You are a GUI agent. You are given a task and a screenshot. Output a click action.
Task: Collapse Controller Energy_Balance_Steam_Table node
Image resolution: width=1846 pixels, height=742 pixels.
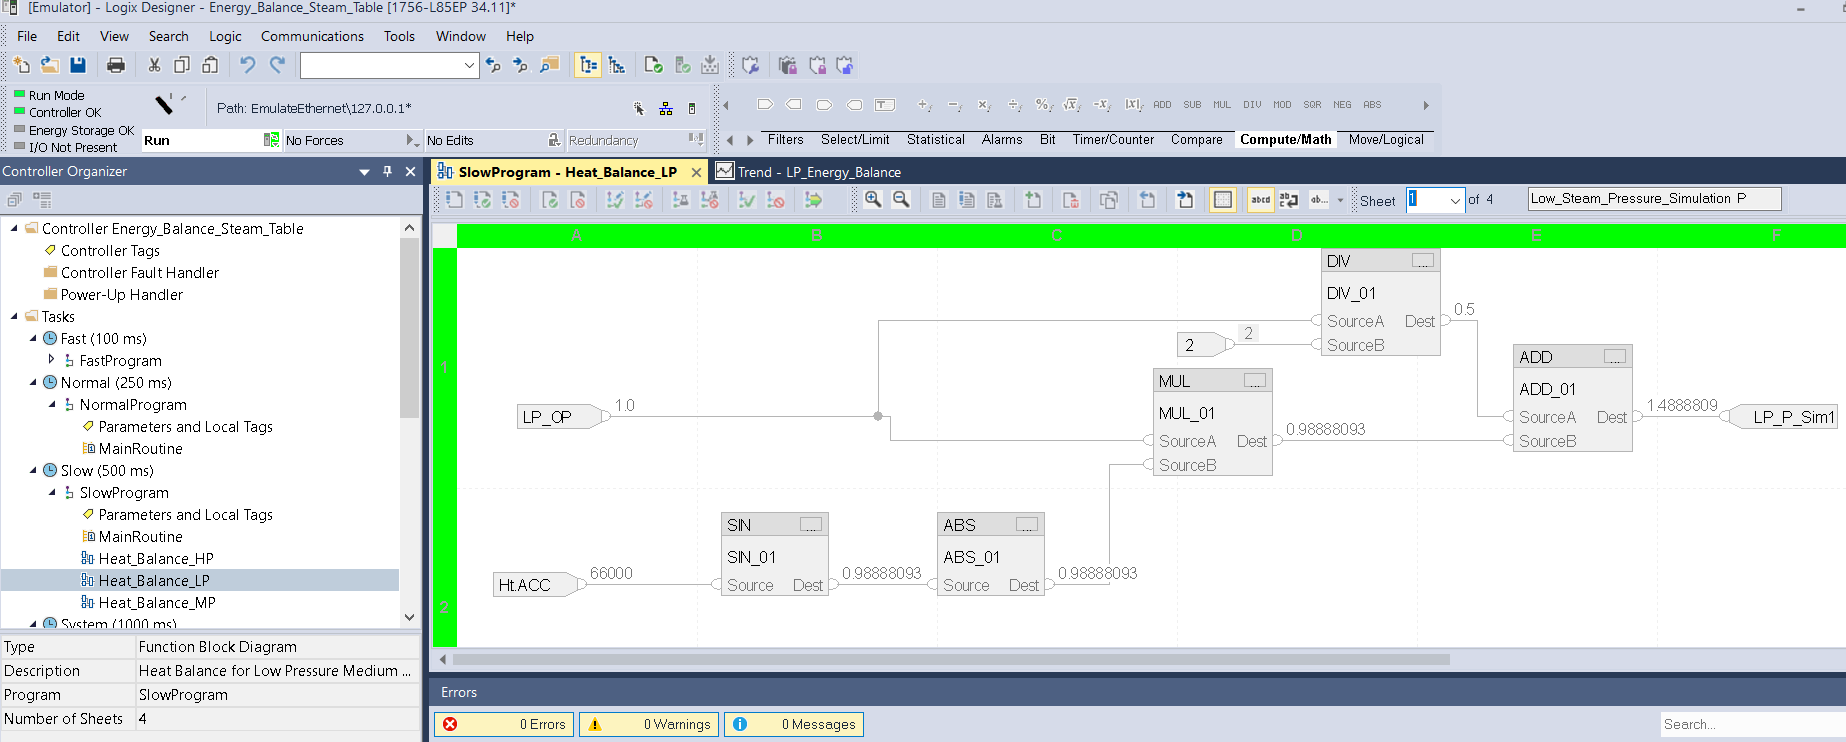(x=14, y=228)
